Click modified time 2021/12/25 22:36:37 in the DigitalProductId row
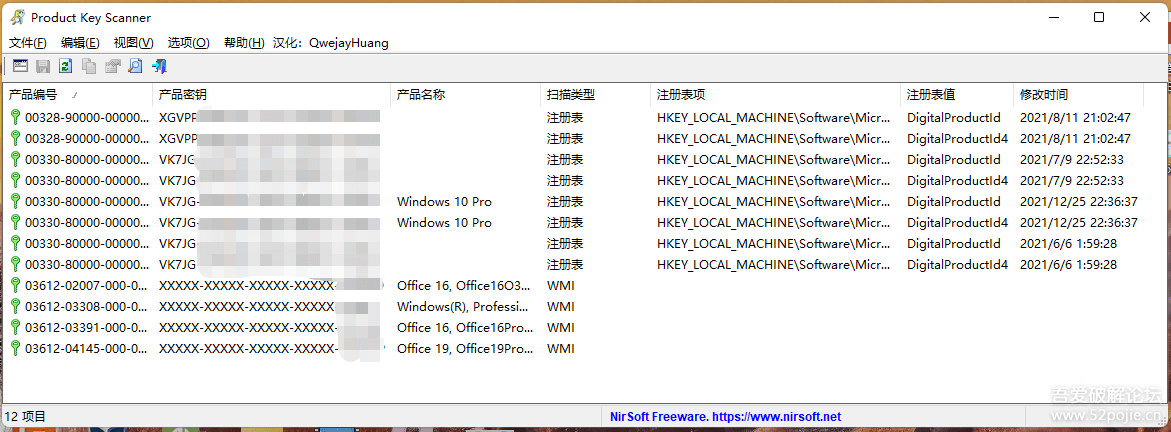This screenshot has height=432, width=1171. 1079,202
